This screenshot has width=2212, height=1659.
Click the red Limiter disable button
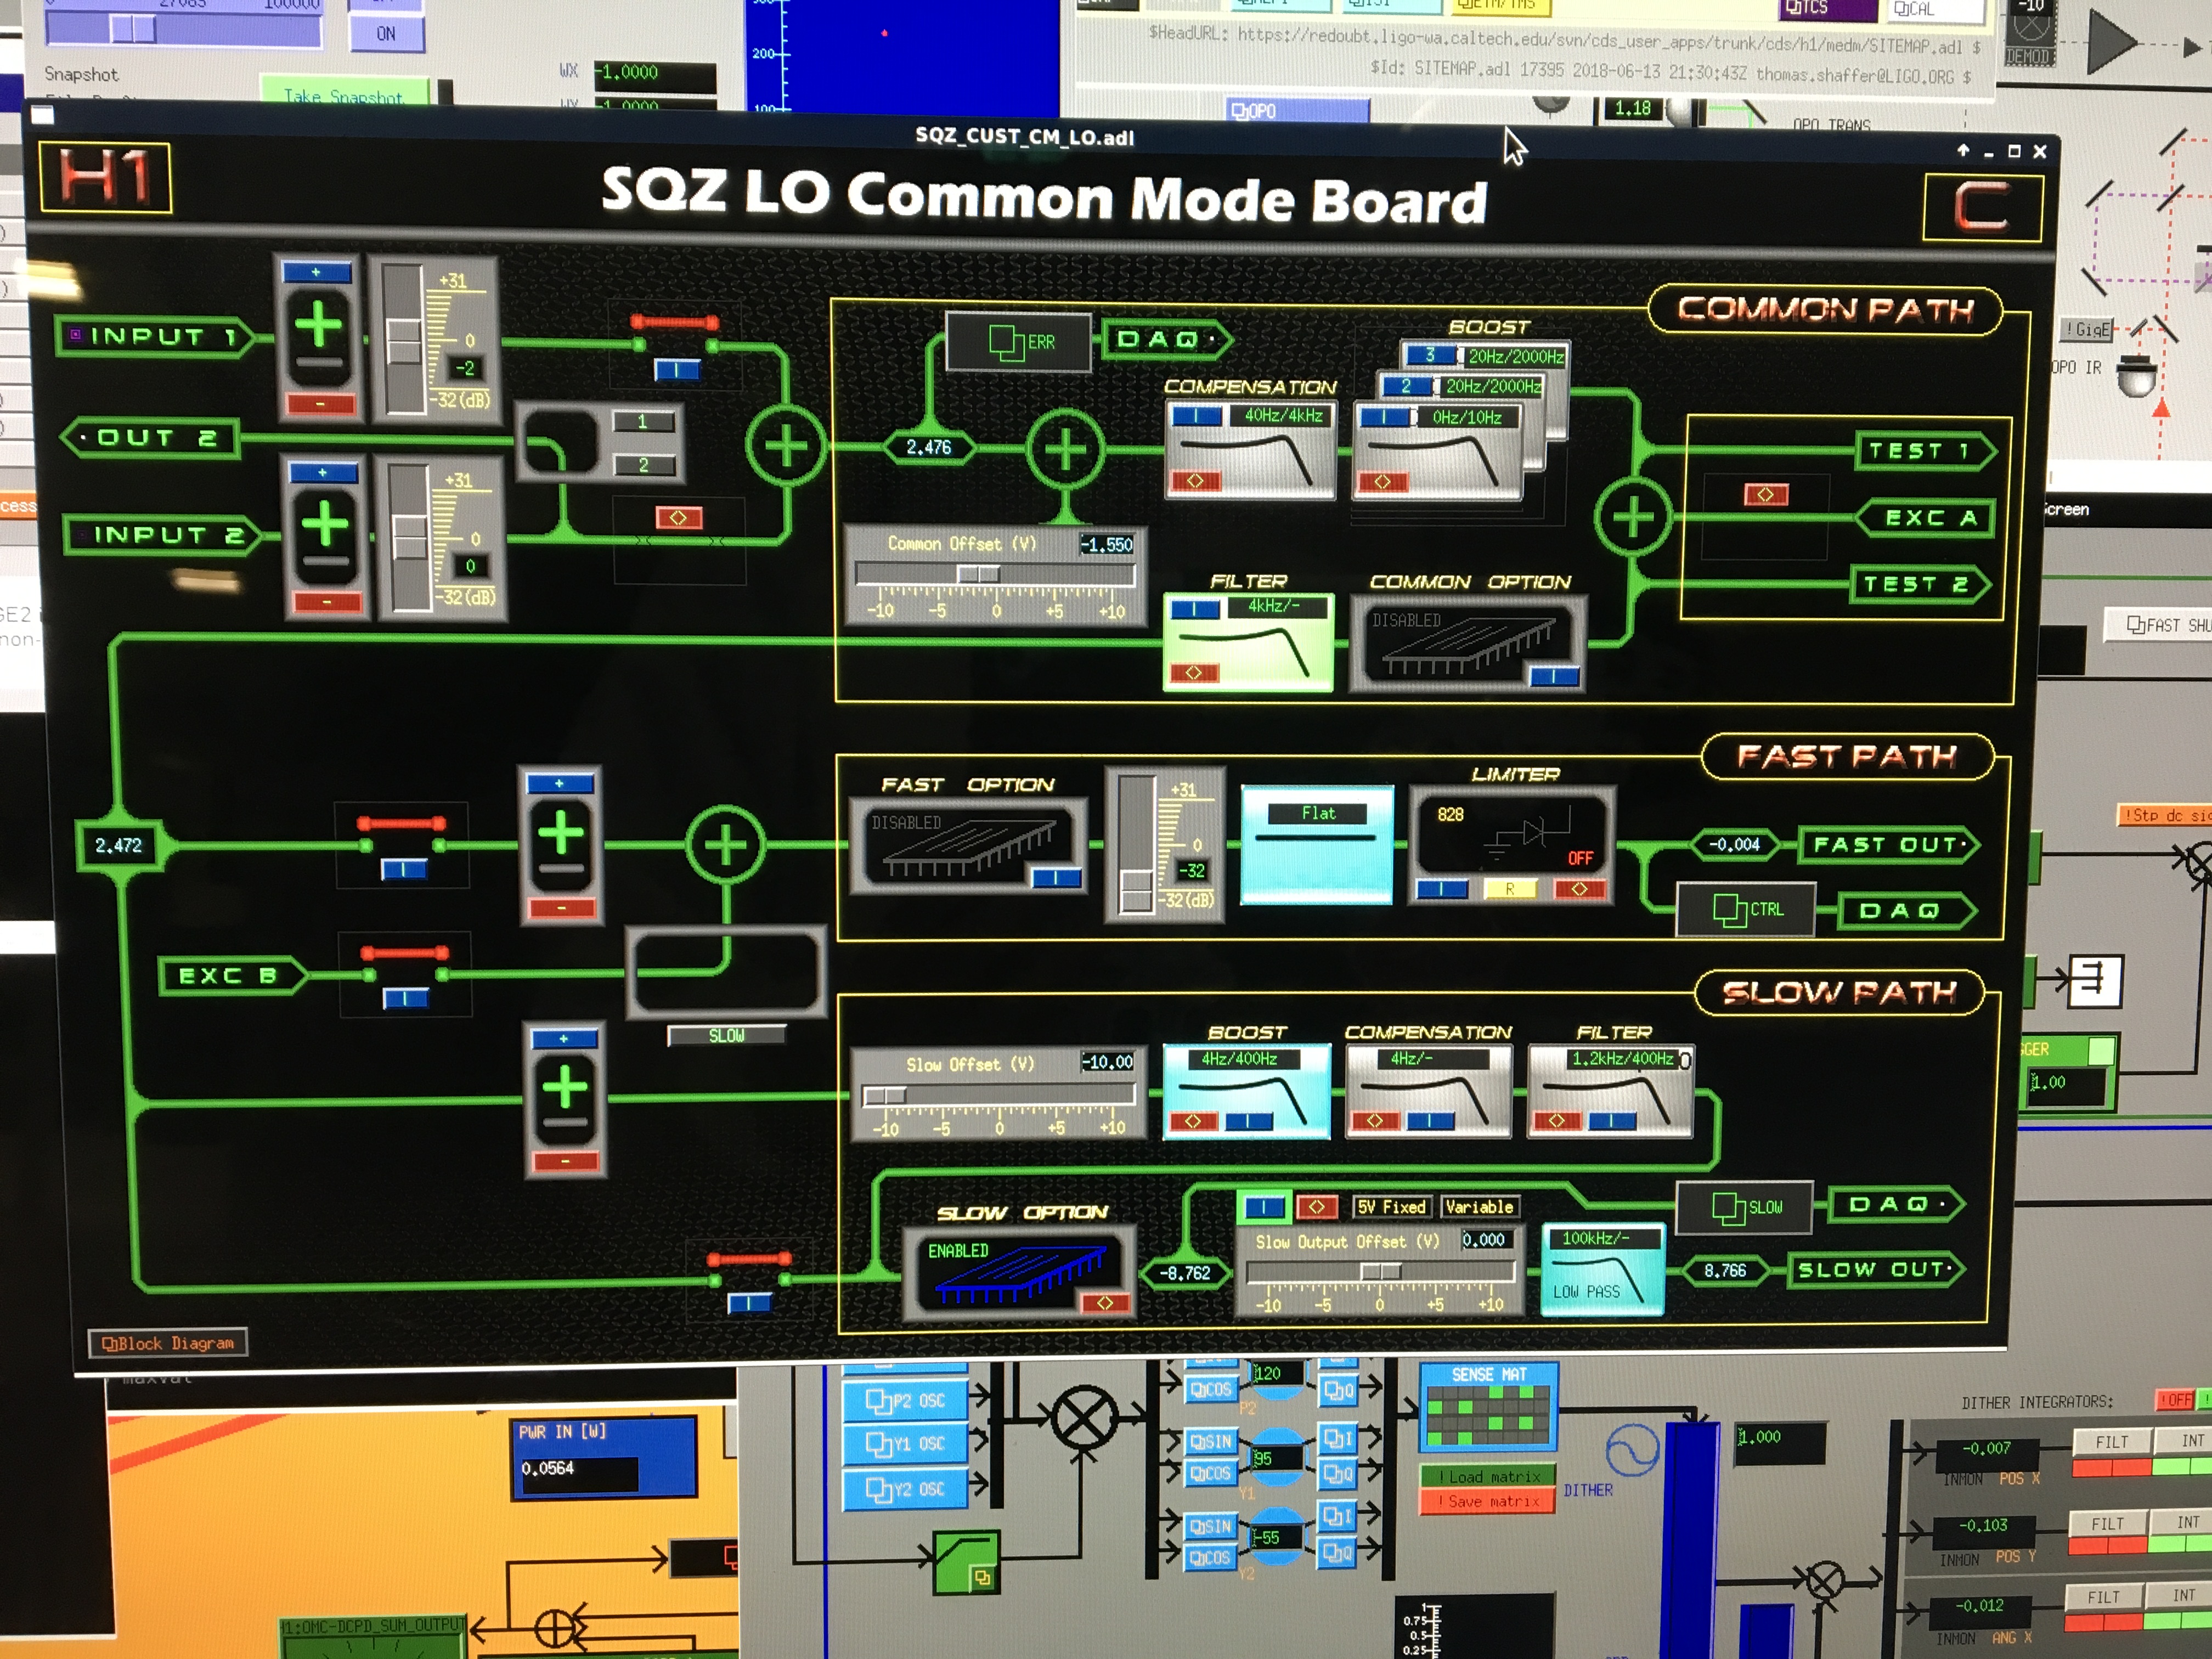tap(1579, 889)
